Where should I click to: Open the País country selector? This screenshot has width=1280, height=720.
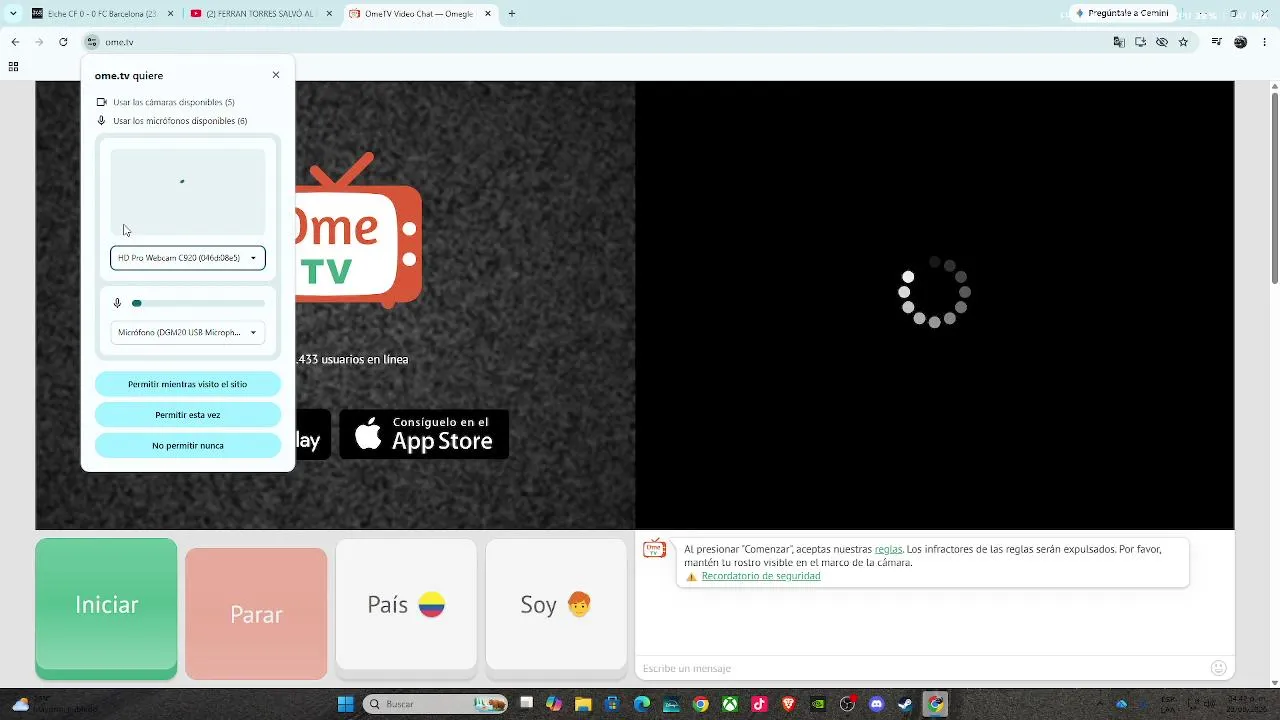point(406,605)
